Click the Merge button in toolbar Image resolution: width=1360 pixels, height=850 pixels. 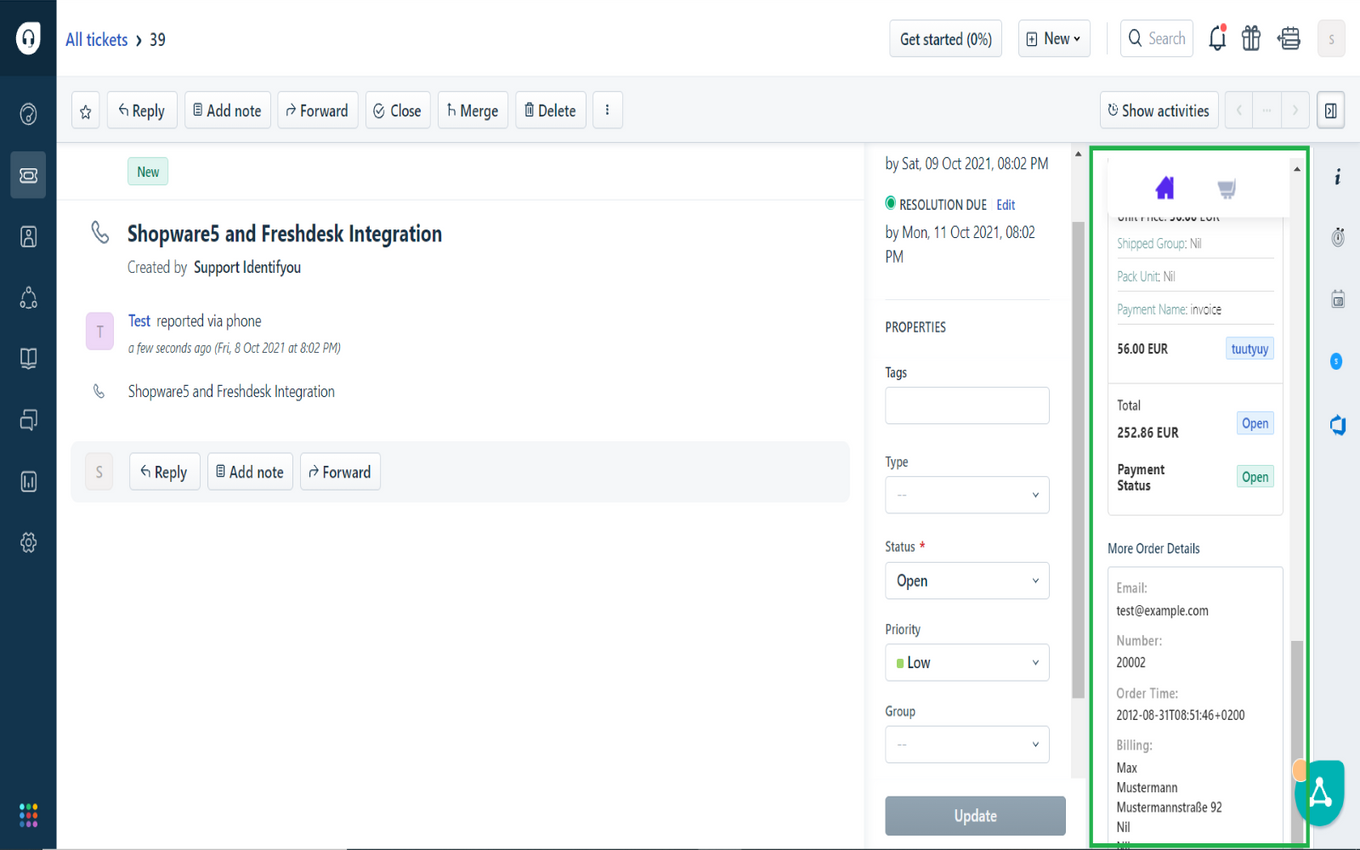click(473, 111)
